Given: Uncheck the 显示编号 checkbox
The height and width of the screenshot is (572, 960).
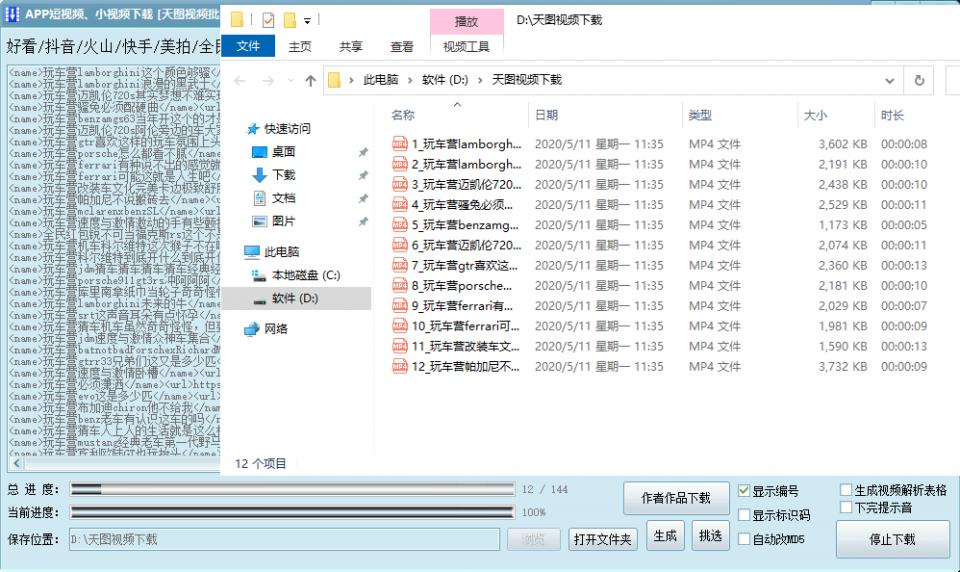Looking at the screenshot, I should pyautogui.click(x=744, y=491).
